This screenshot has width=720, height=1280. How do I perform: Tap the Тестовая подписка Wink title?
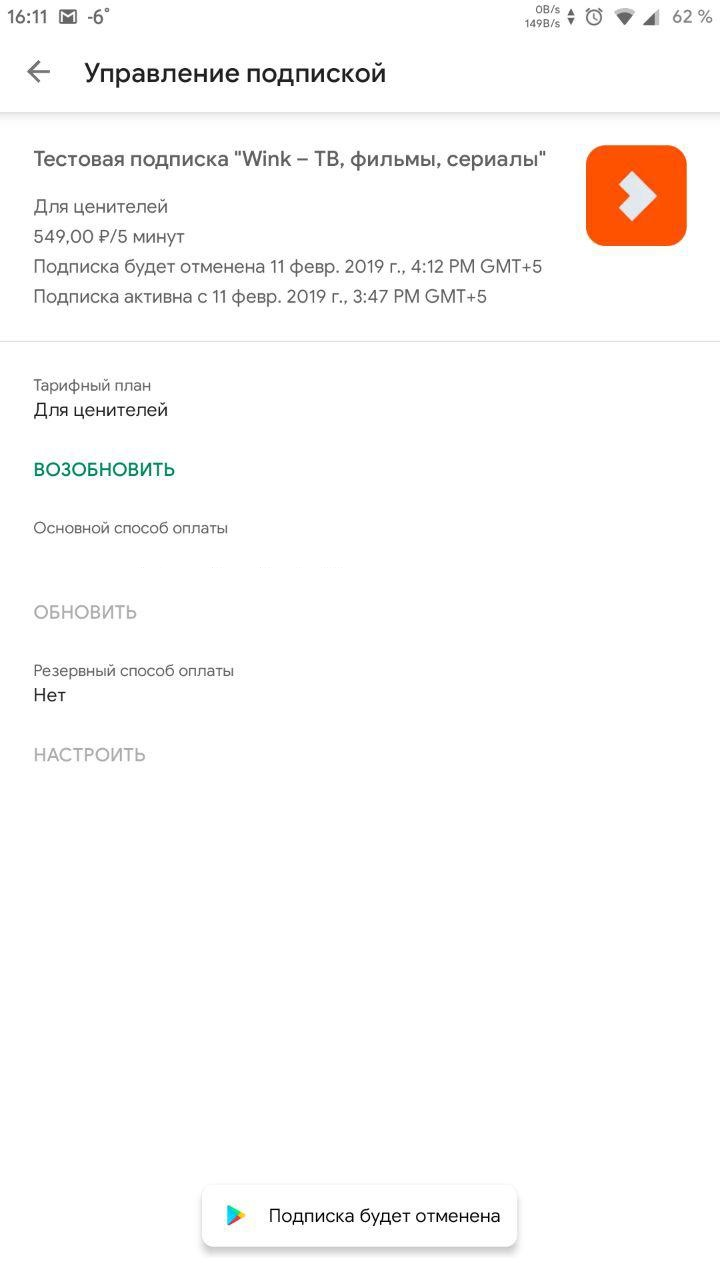coord(290,159)
